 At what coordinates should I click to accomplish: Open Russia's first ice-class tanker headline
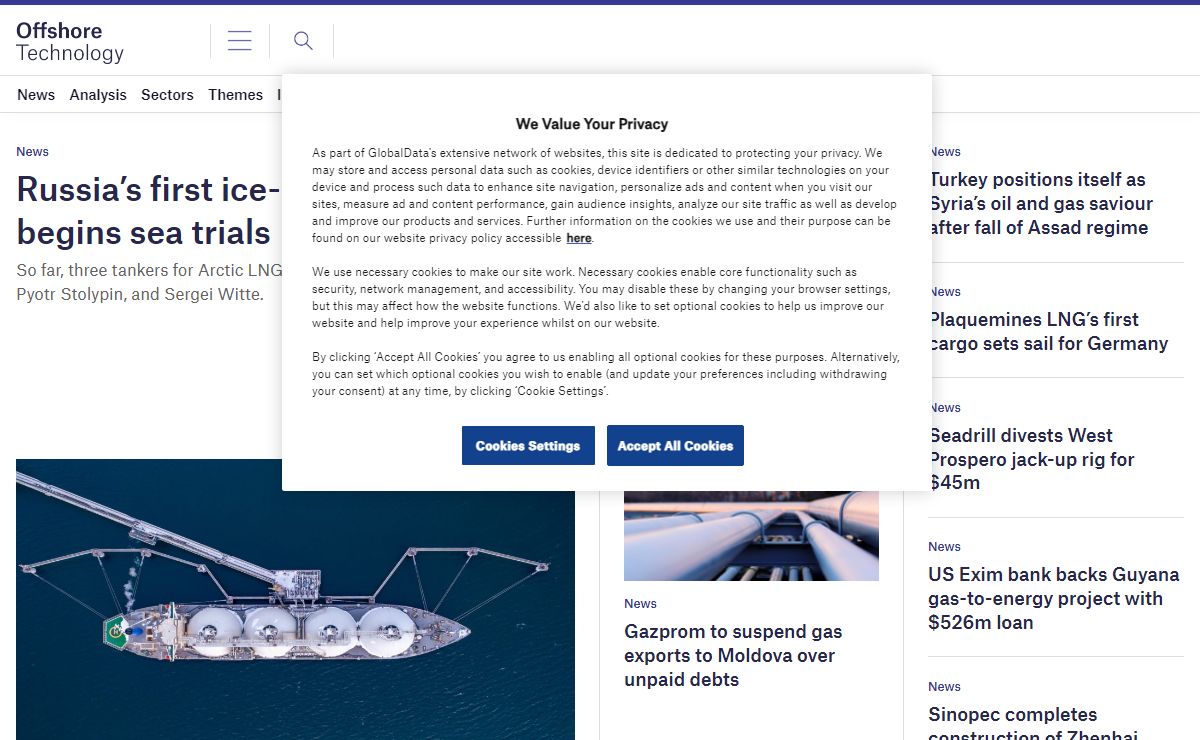[149, 211]
